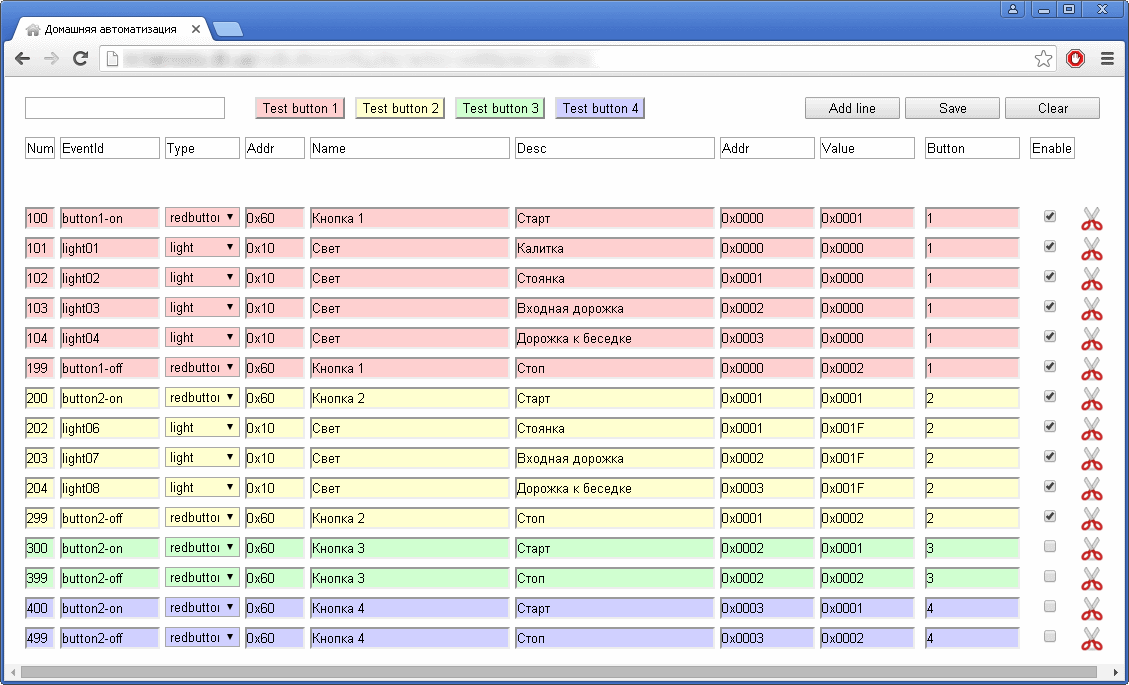This screenshot has width=1129, height=685.
Task: Open the Type dropdown on row 499
Action: point(202,637)
